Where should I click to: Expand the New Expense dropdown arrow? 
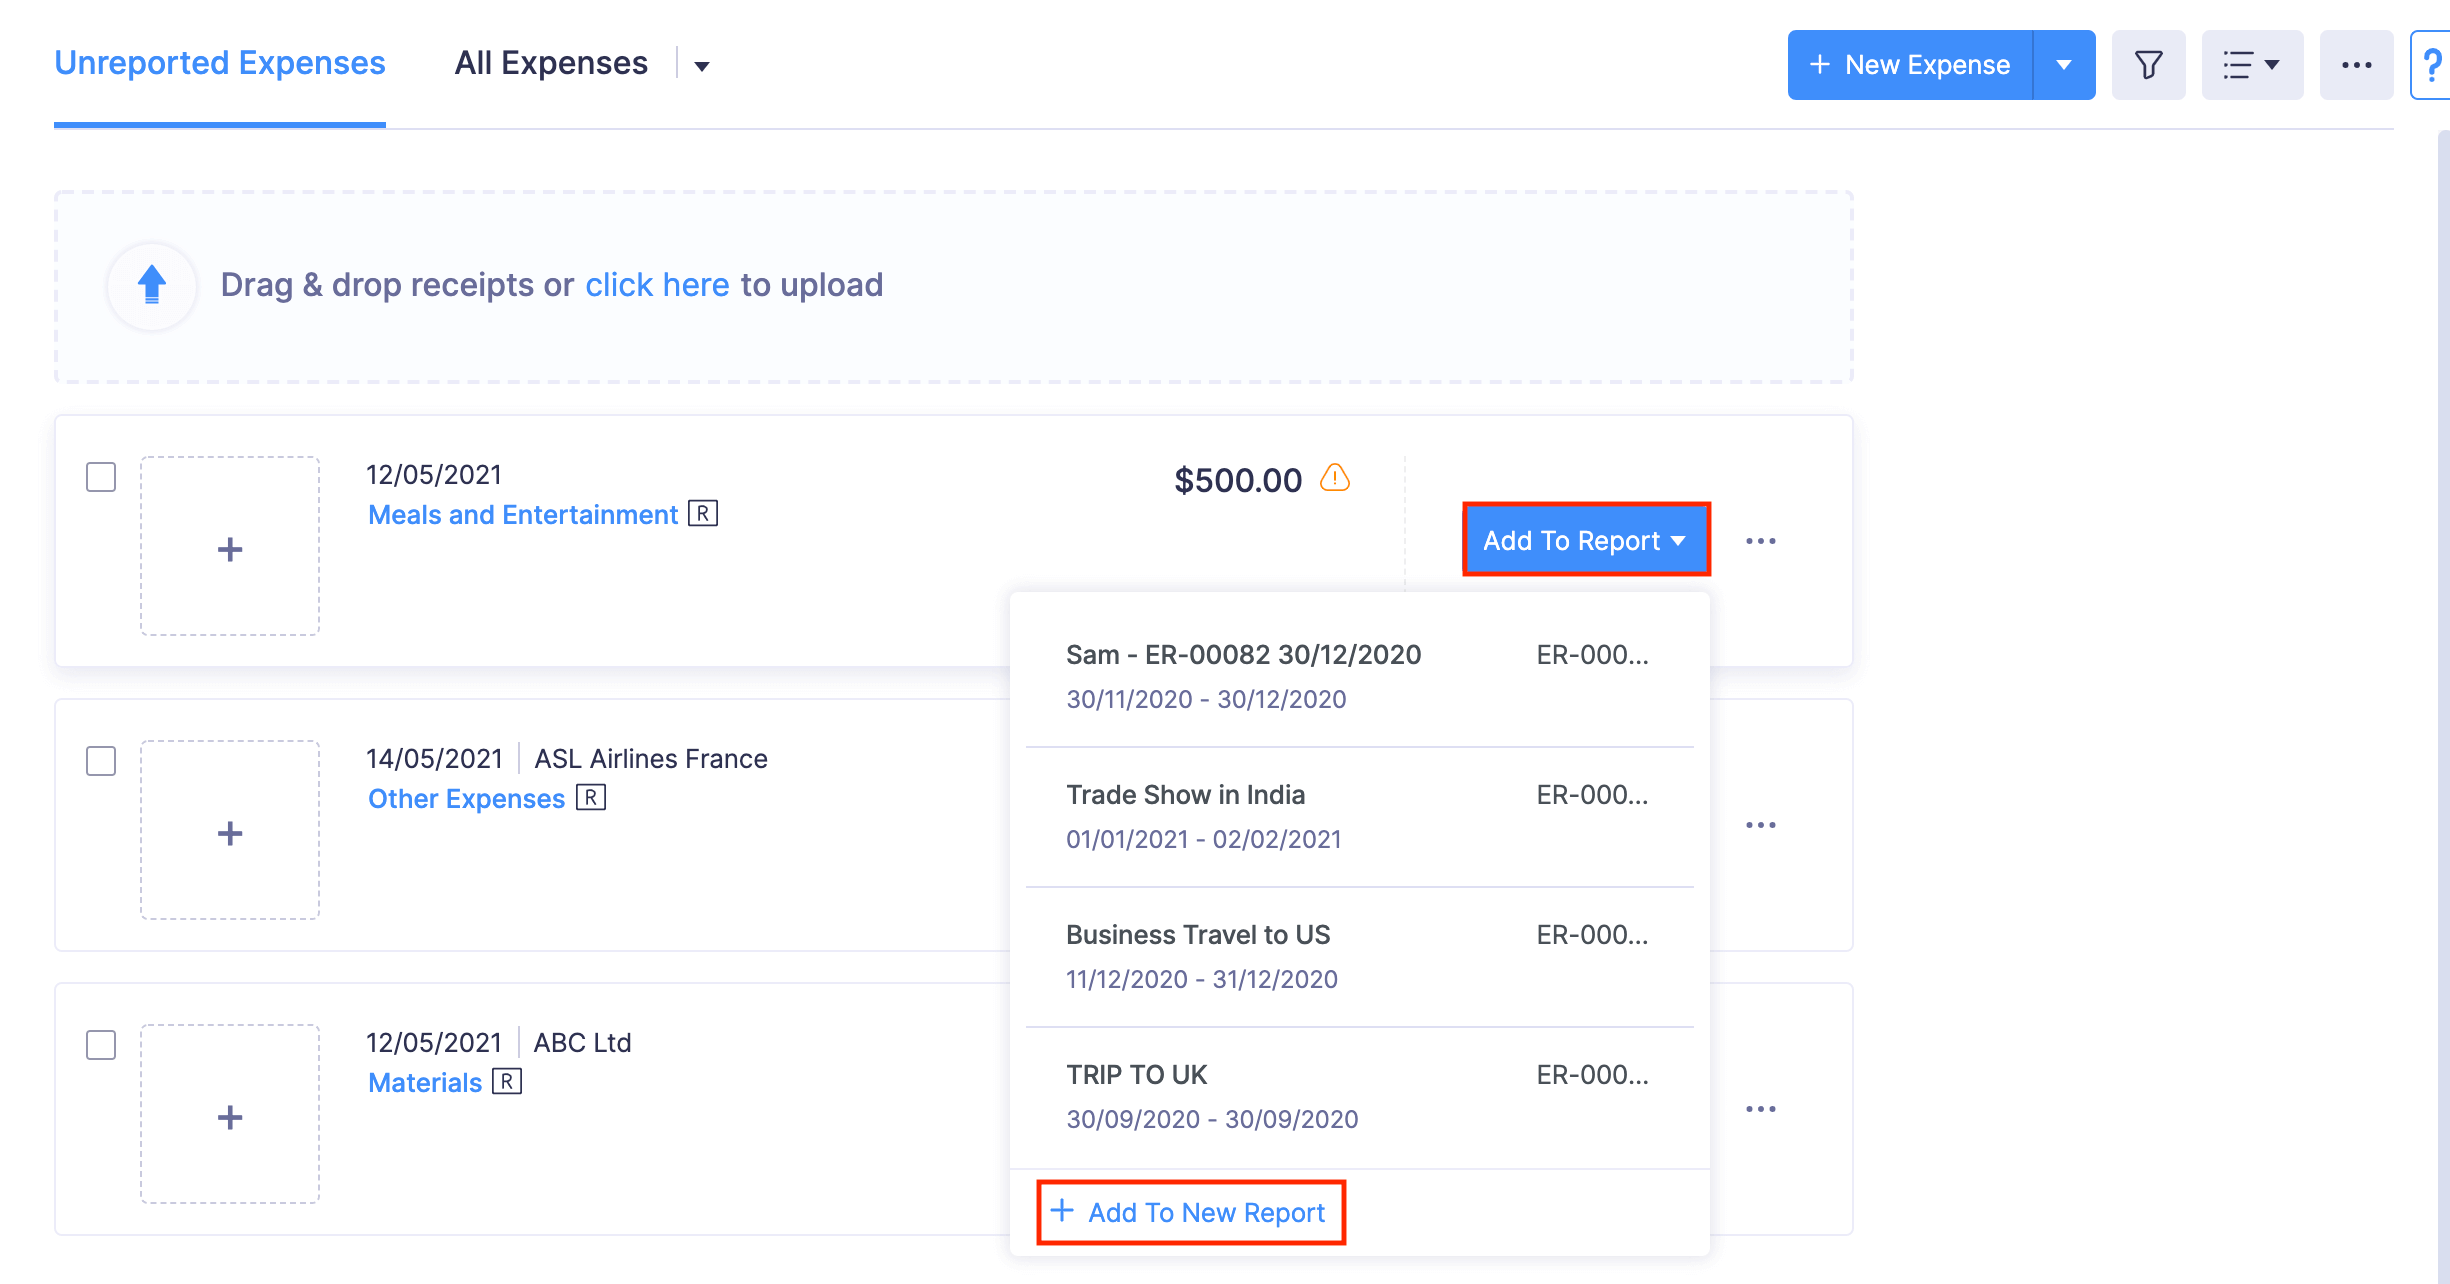[2064, 64]
